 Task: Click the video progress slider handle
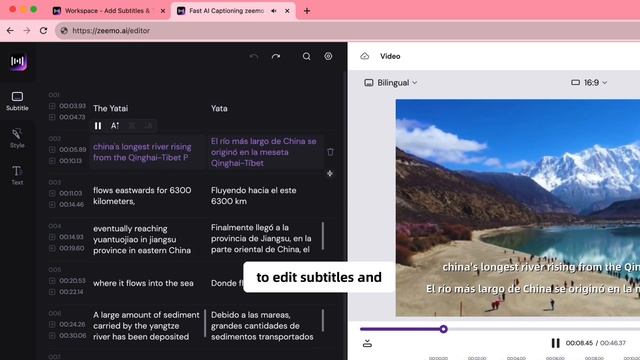(444, 329)
